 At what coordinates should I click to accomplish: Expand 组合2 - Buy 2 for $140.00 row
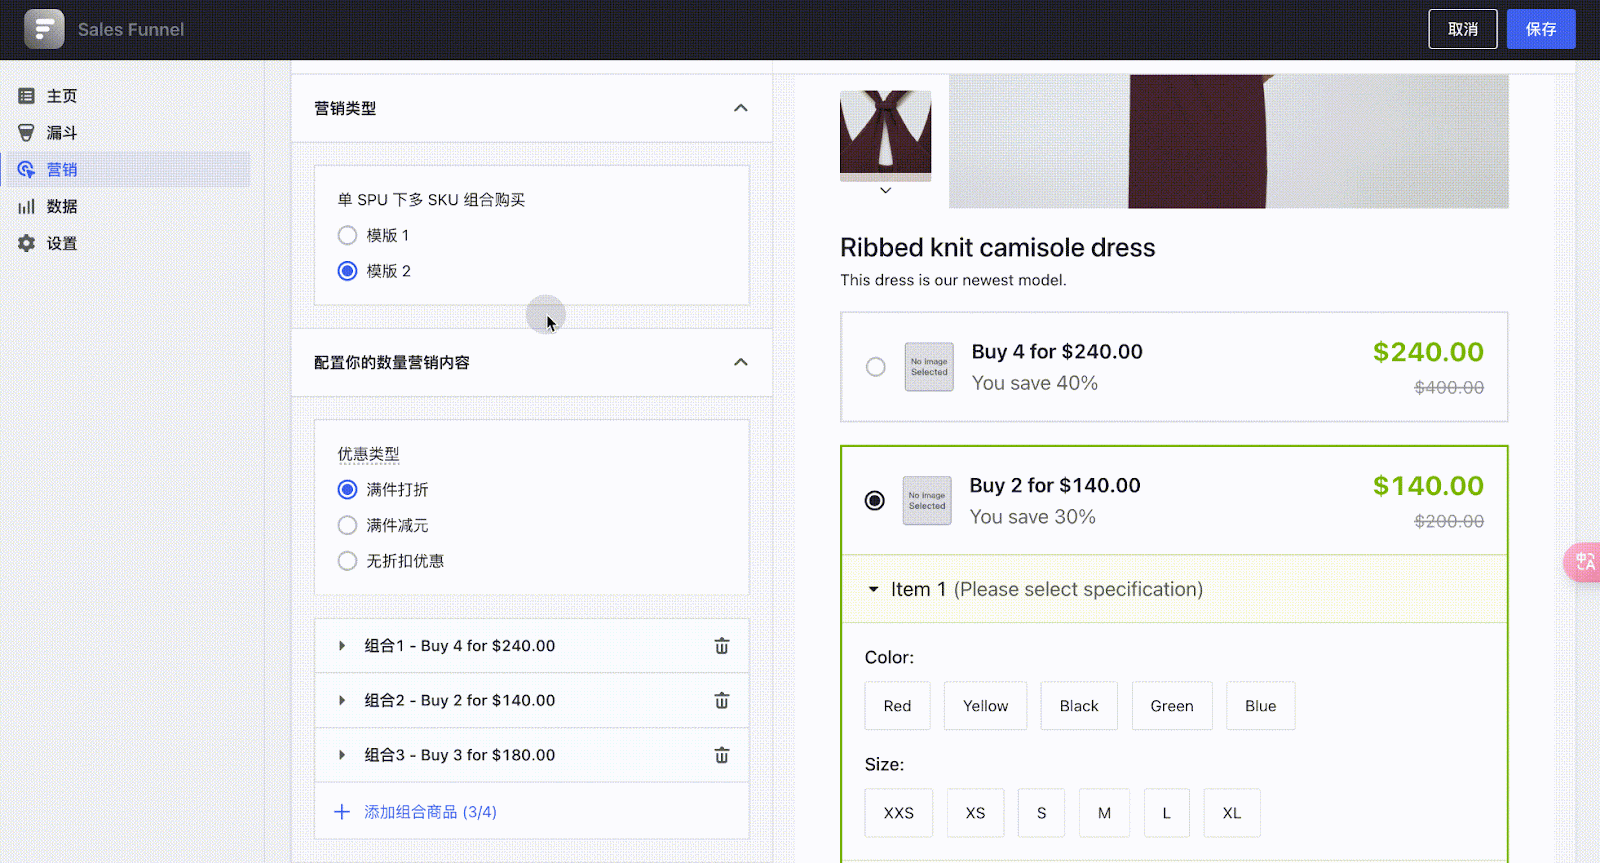342,701
